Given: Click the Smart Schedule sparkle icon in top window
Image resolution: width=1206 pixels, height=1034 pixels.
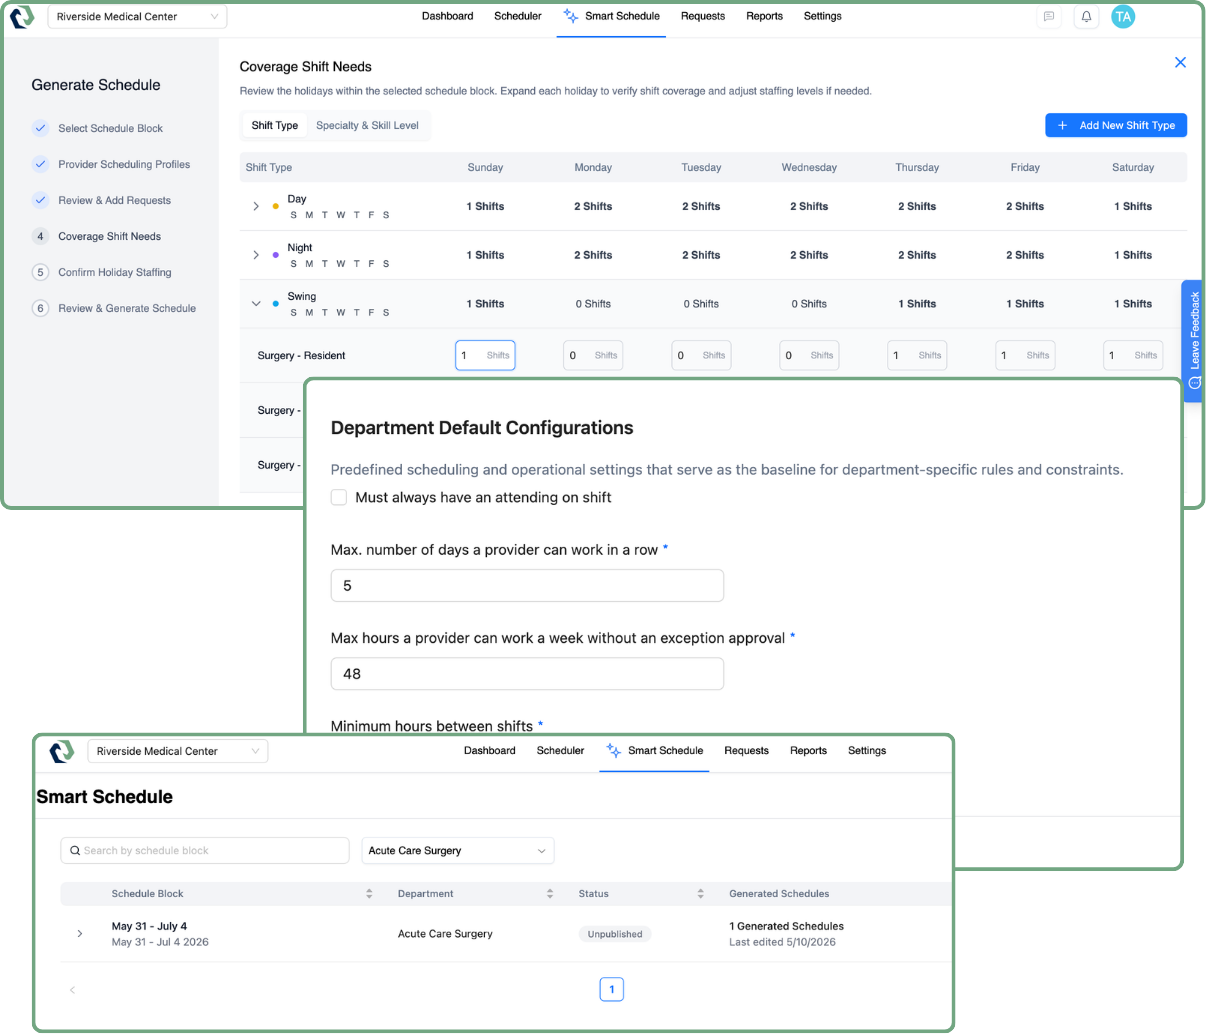Looking at the screenshot, I should click(x=571, y=16).
